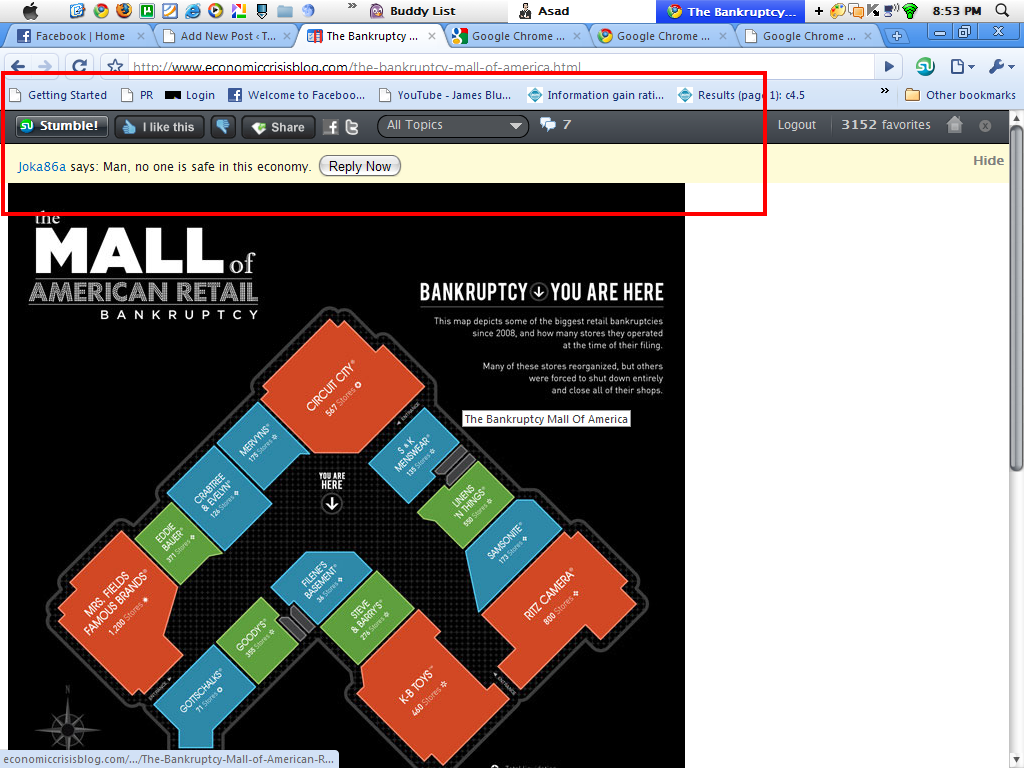Viewport: 1024px width, 768px height.
Task: Go back to the previous page
Action: tap(18, 66)
